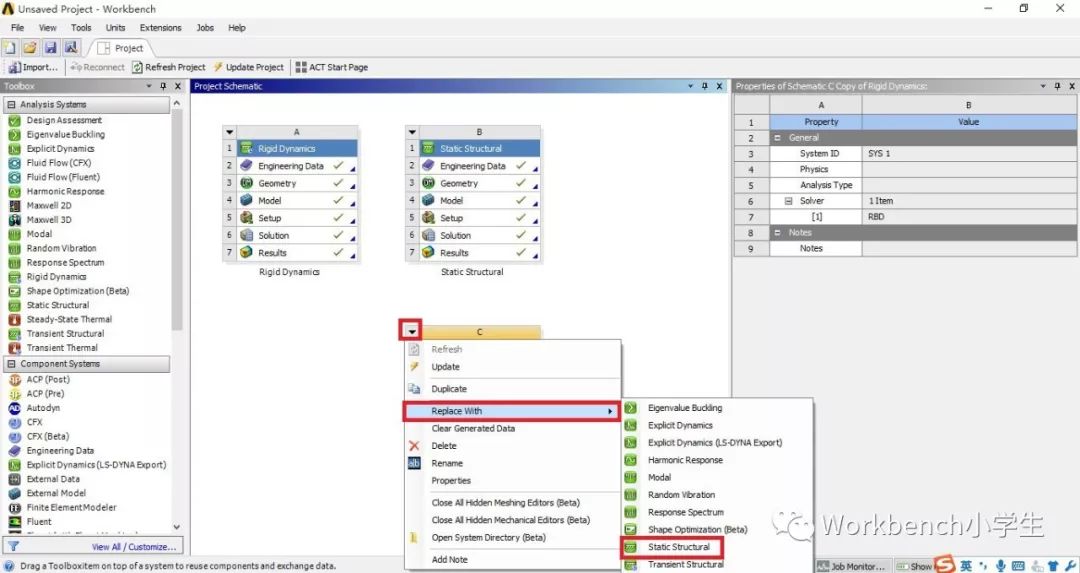The height and width of the screenshot is (573, 1080).
Task: Click the red X Delete icon in the context menu
Action: pos(414,446)
